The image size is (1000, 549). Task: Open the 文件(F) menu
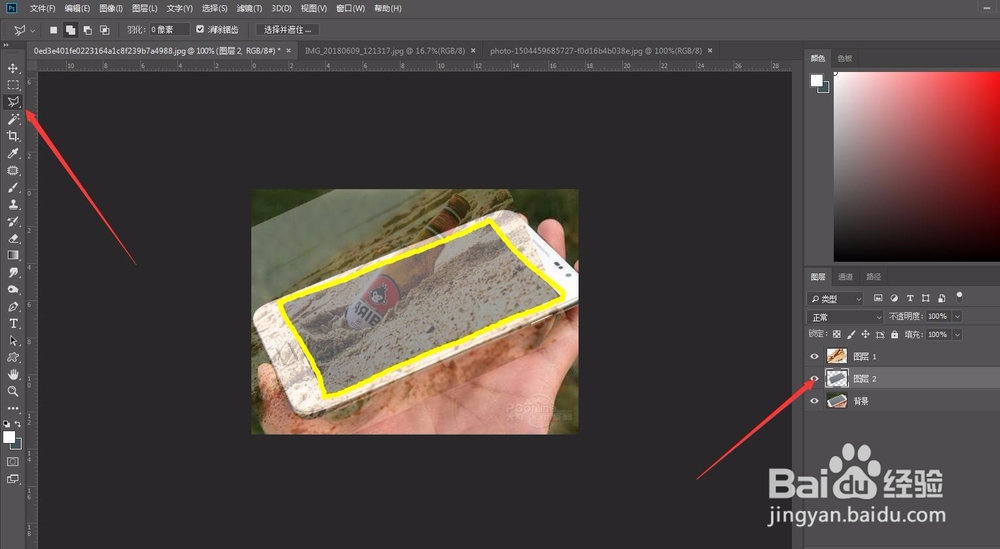tap(42, 8)
